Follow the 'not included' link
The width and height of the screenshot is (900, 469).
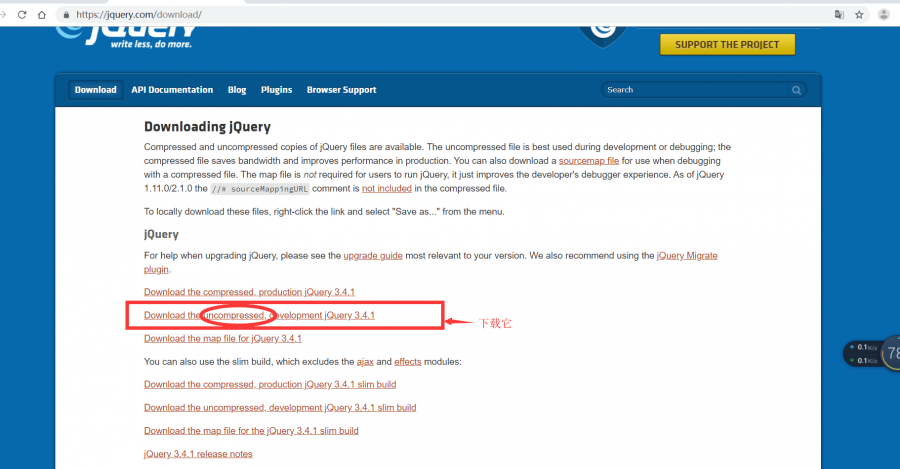pyautogui.click(x=387, y=188)
